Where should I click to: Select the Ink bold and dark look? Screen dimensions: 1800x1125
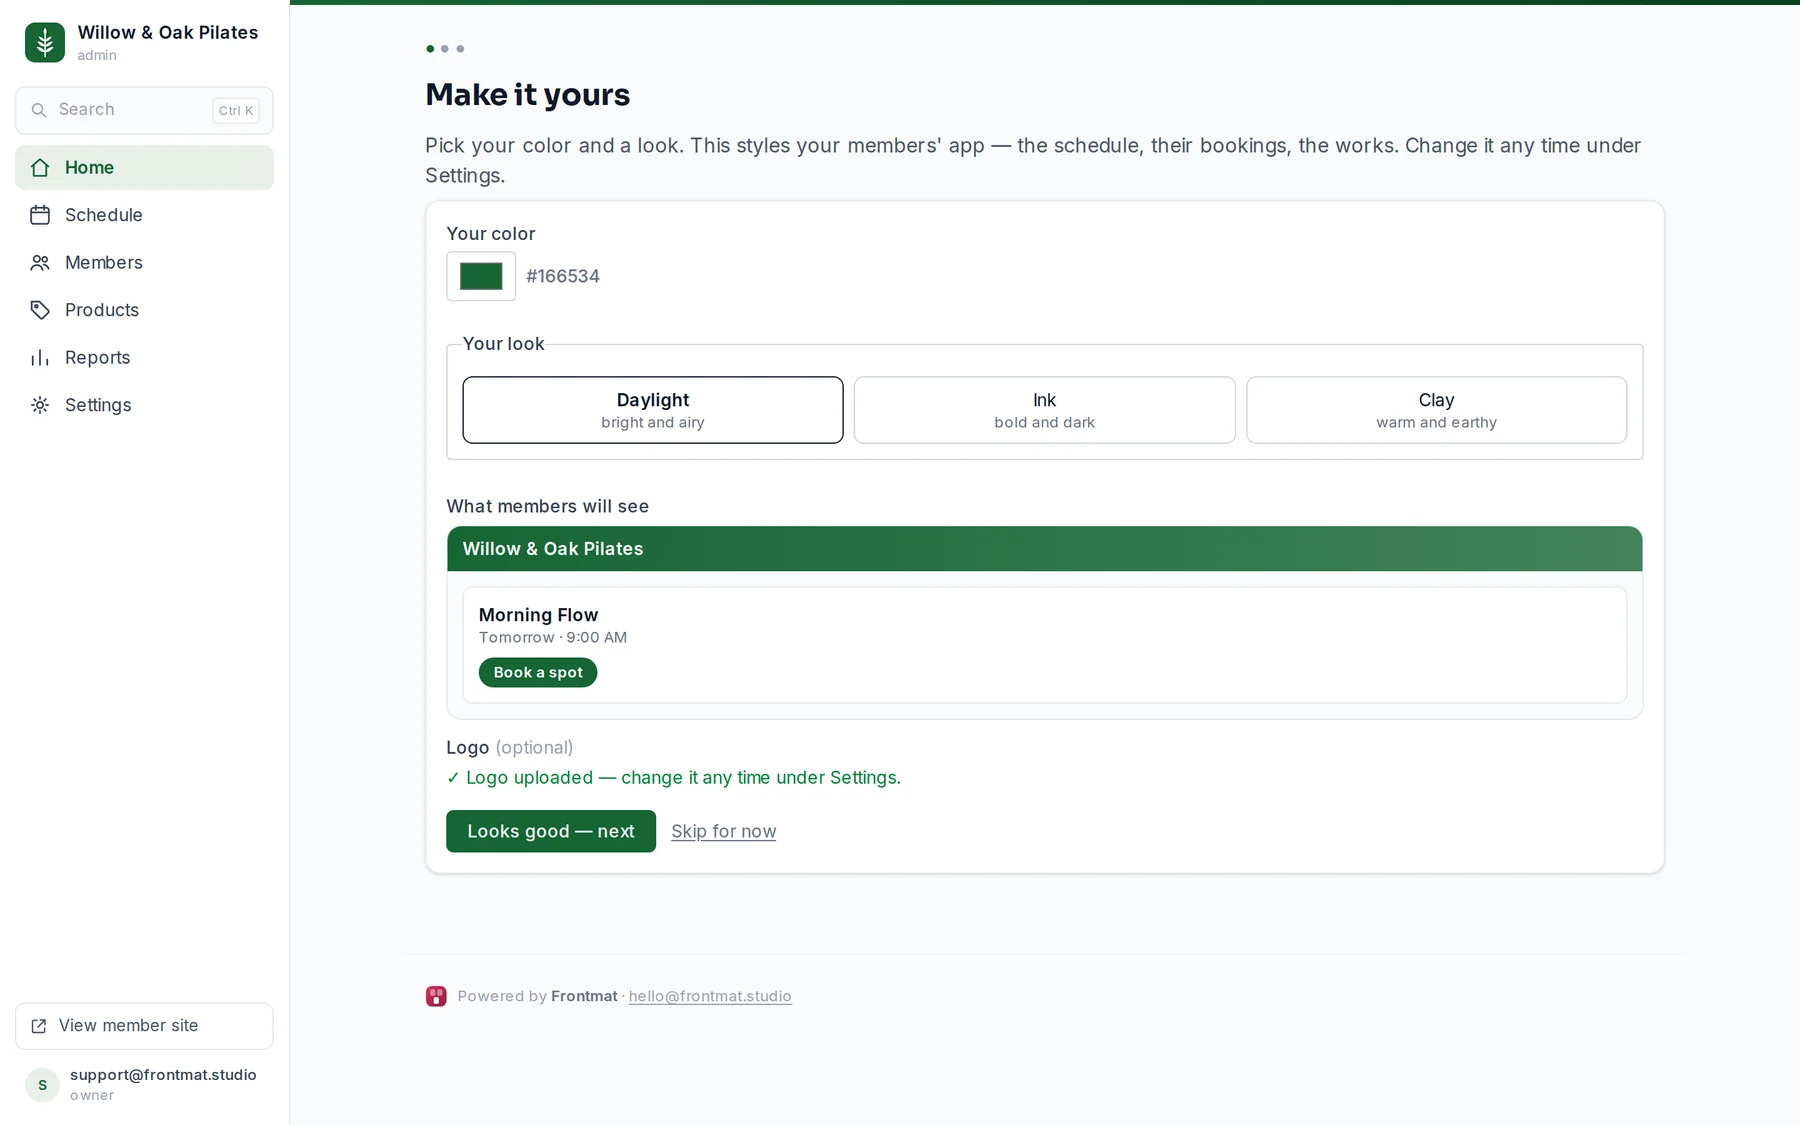tap(1045, 410)
